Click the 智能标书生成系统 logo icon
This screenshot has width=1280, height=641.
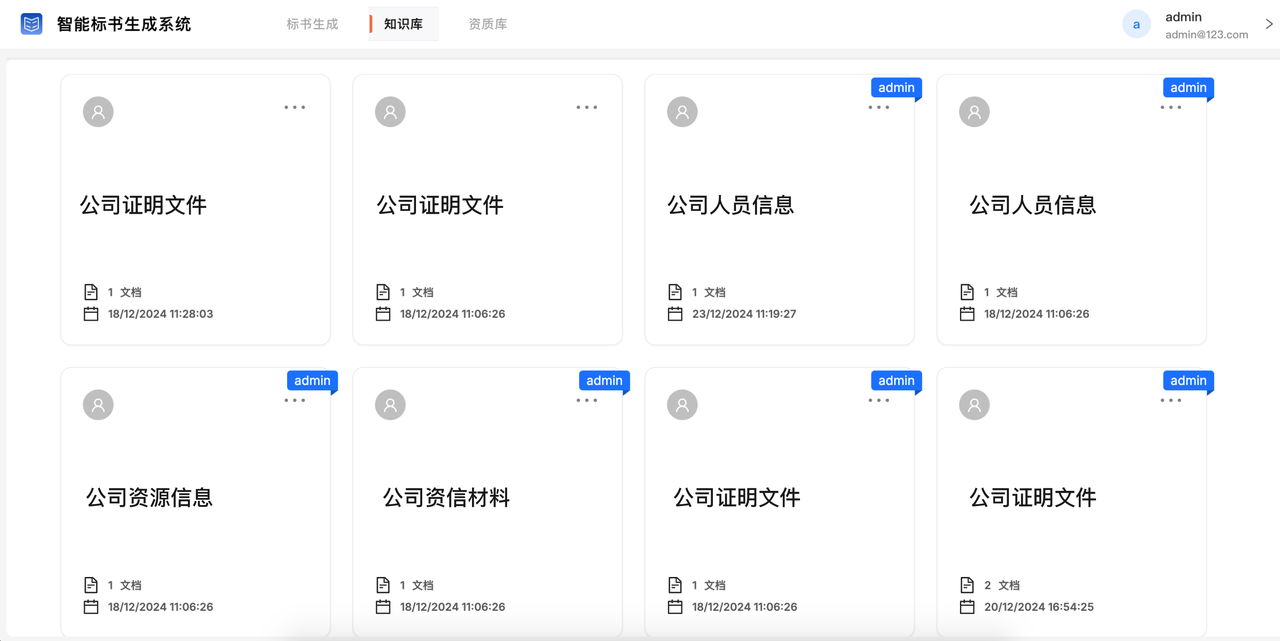tap(32, 24)
